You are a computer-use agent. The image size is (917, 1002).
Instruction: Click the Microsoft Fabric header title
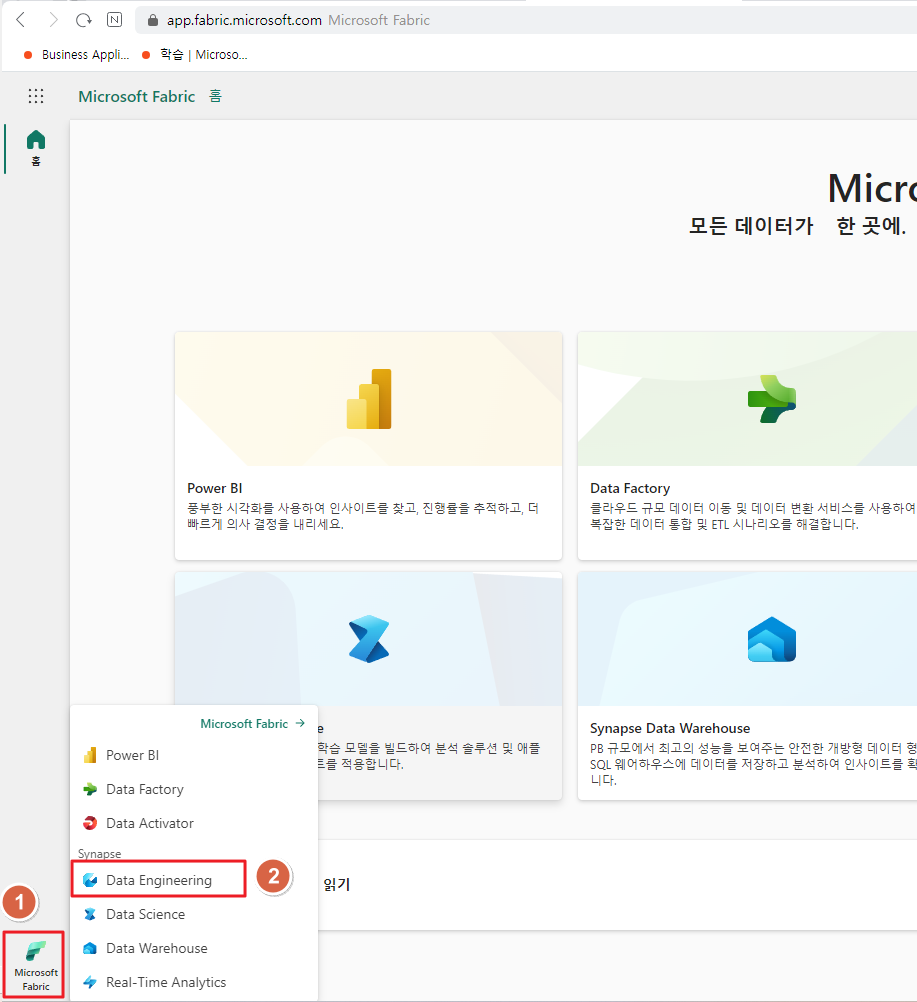(x=137, y=96)
